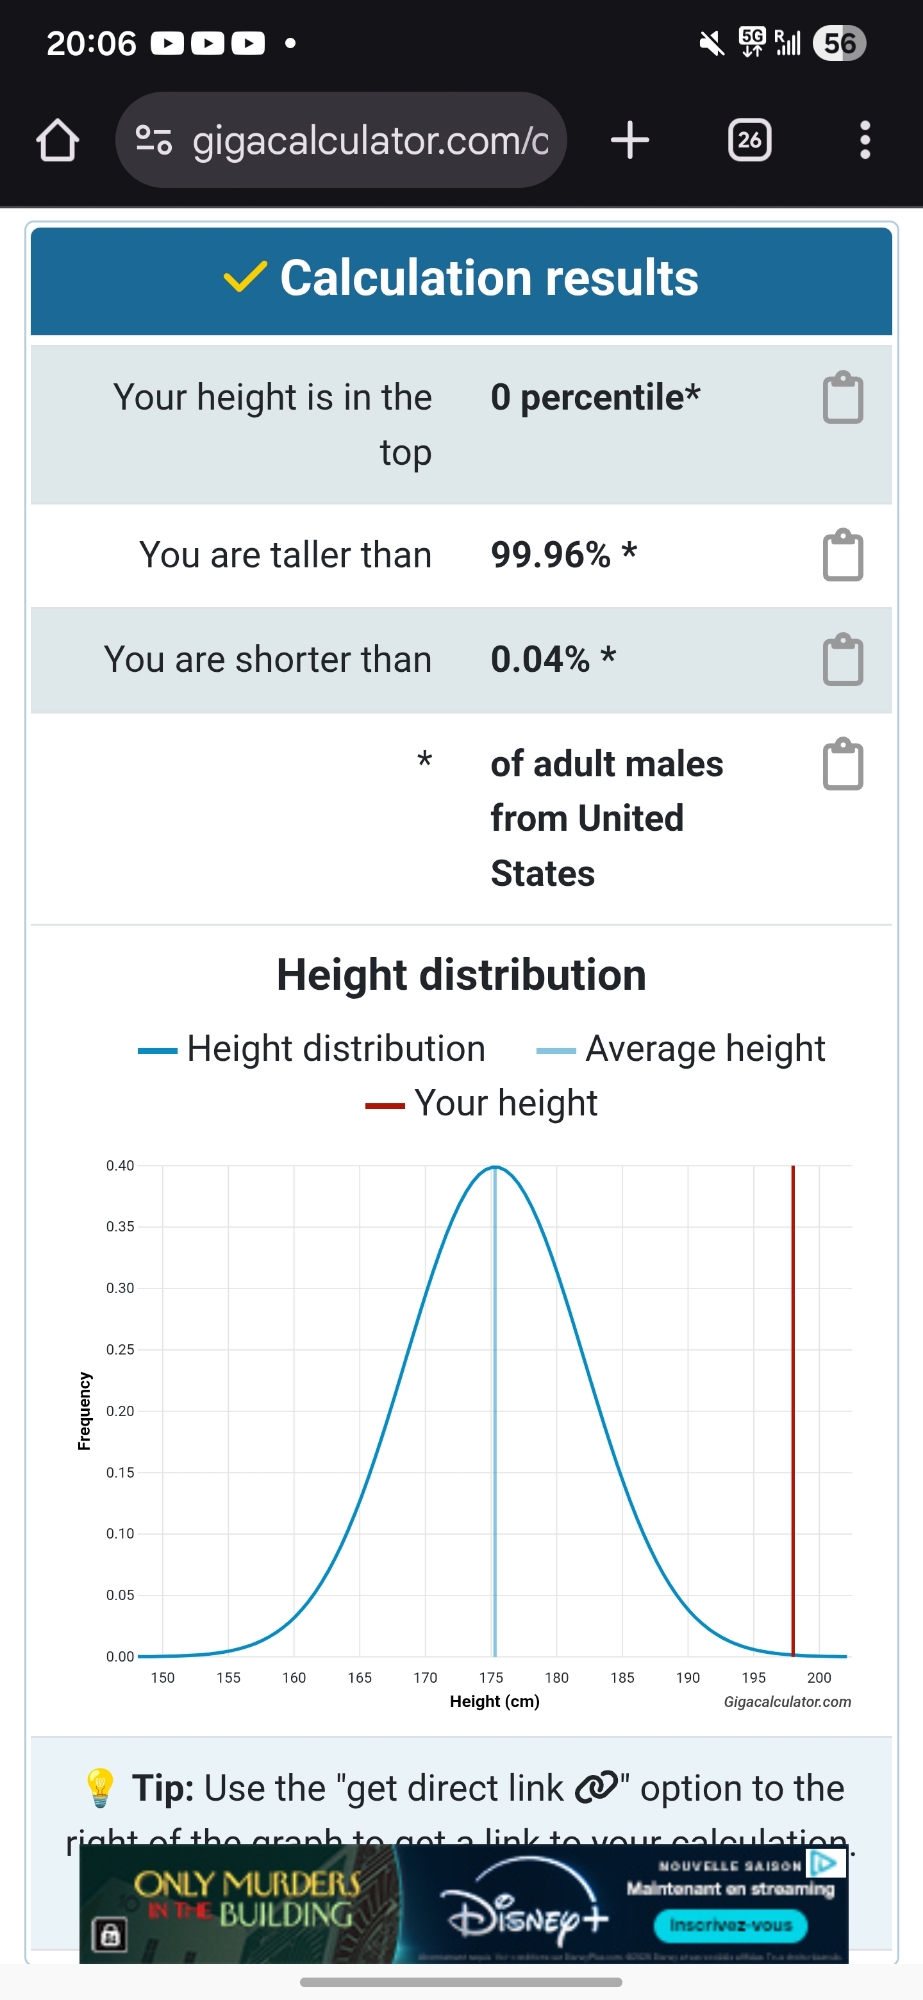Toggle the Height distribution legend series

(312, 1049)
